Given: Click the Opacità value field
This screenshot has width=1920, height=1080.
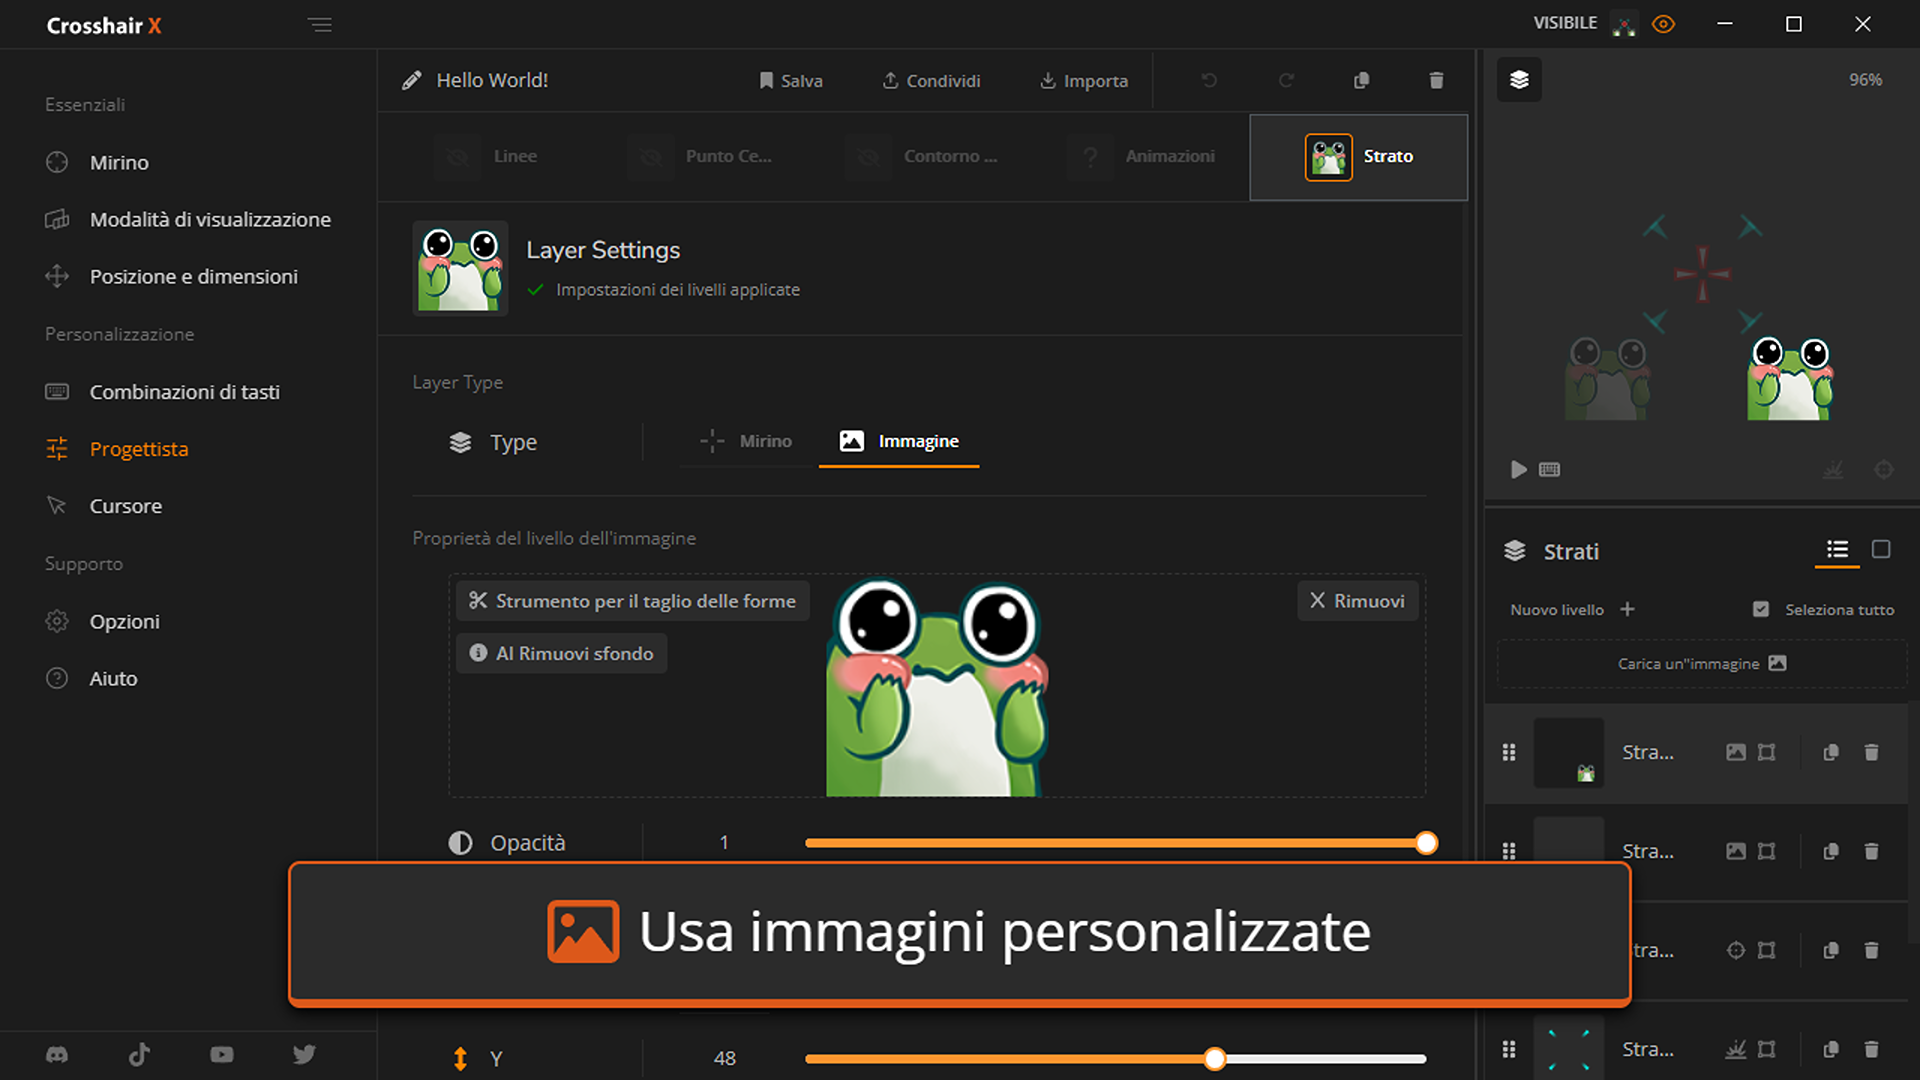Looking at the screenshot, I should click(724, 843).
